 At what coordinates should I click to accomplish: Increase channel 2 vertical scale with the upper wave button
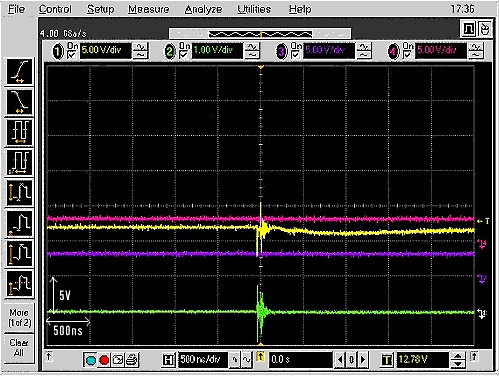252,47
